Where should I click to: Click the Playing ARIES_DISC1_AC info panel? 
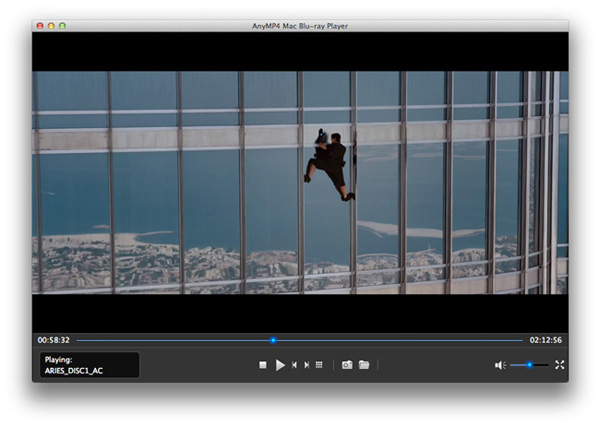pos(89,365)
